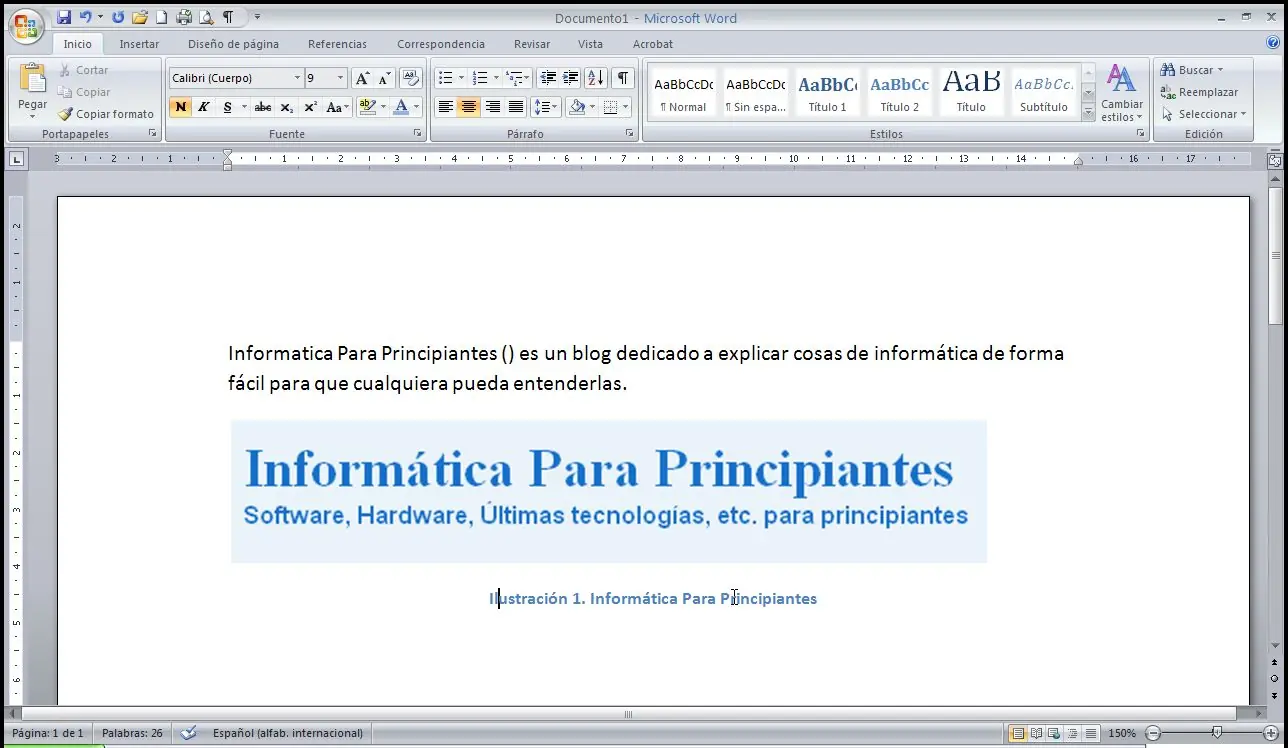Increase font size with the A-up icon
The width and height of the screenshot is (1288, 748).
pyautogui.click(x=362, y=78)
